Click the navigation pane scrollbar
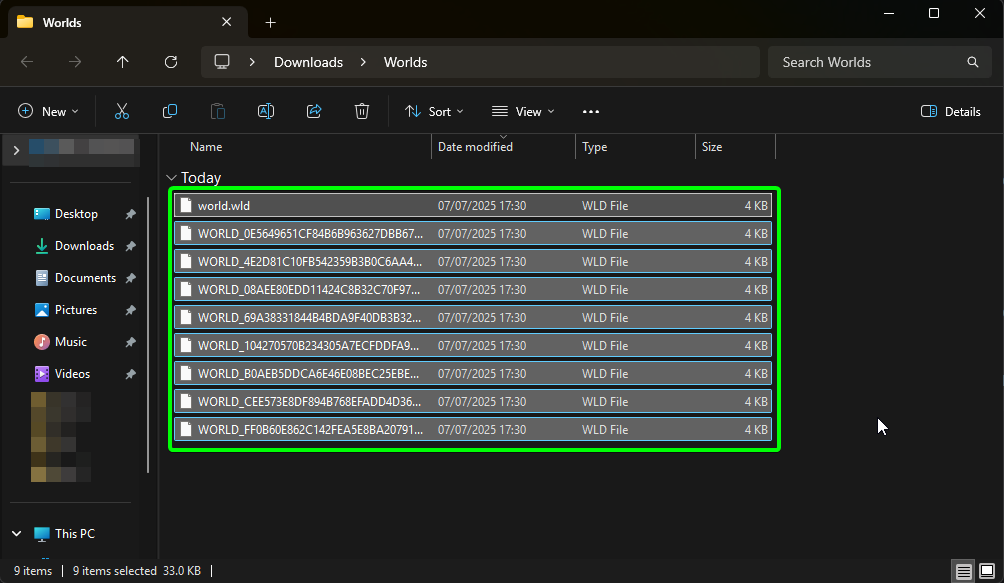The height and width of the screenshot is (583, 1004). (149, 335)
